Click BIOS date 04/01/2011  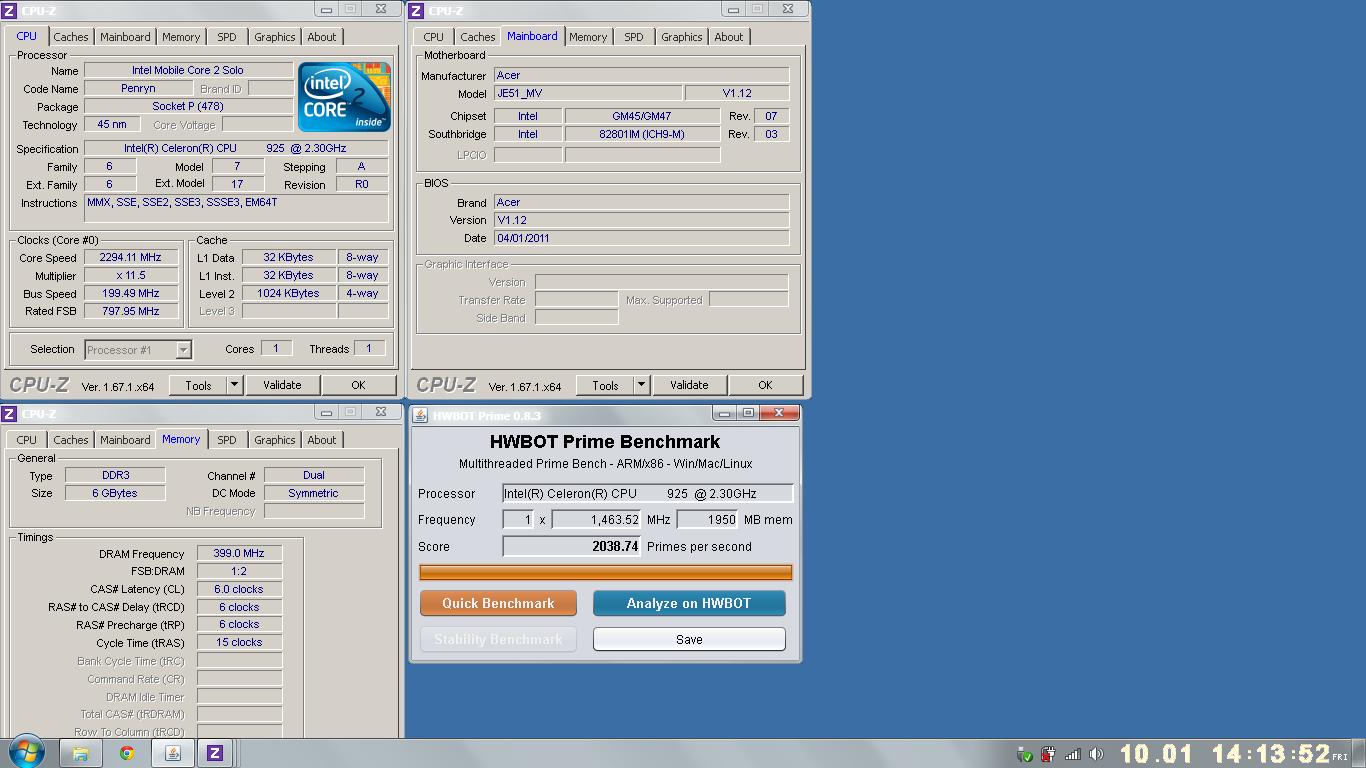[x=641, y=238]
